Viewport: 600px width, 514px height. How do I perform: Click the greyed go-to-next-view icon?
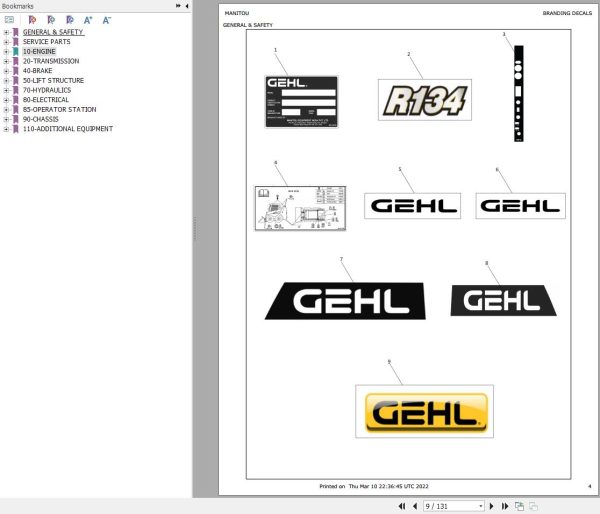click(x=533, y=506)
